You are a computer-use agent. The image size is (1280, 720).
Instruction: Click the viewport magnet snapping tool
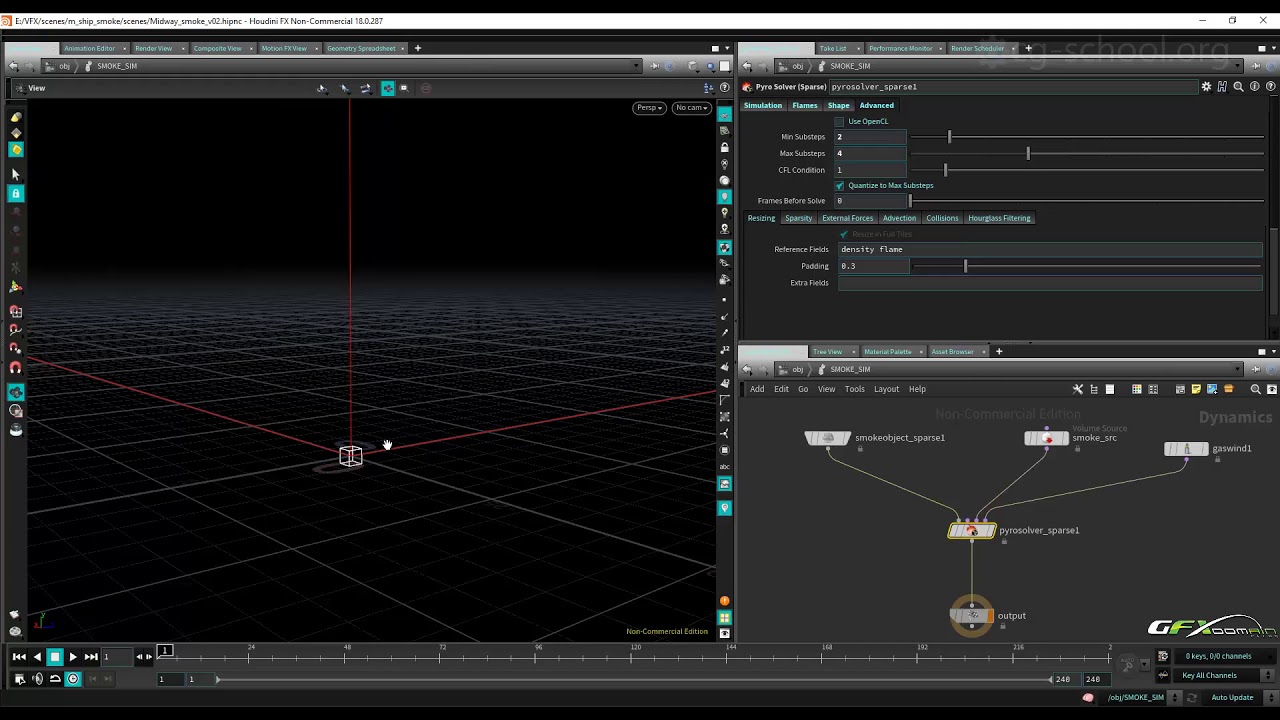click(15, 367)
